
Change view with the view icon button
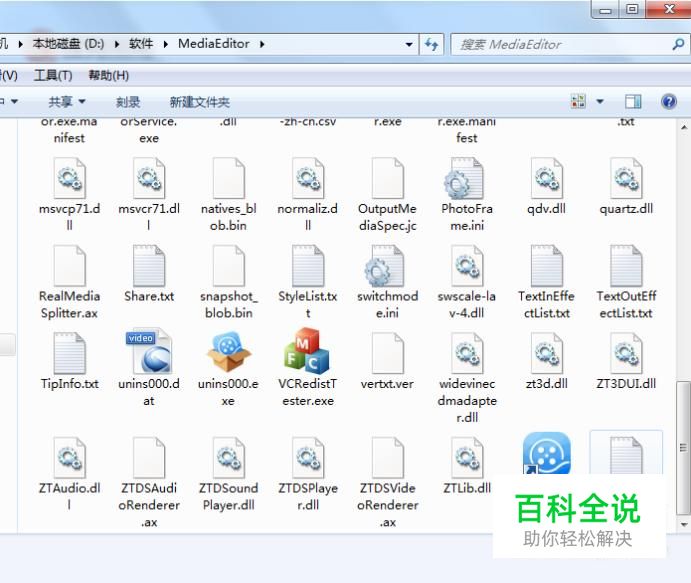pos(578,101)
